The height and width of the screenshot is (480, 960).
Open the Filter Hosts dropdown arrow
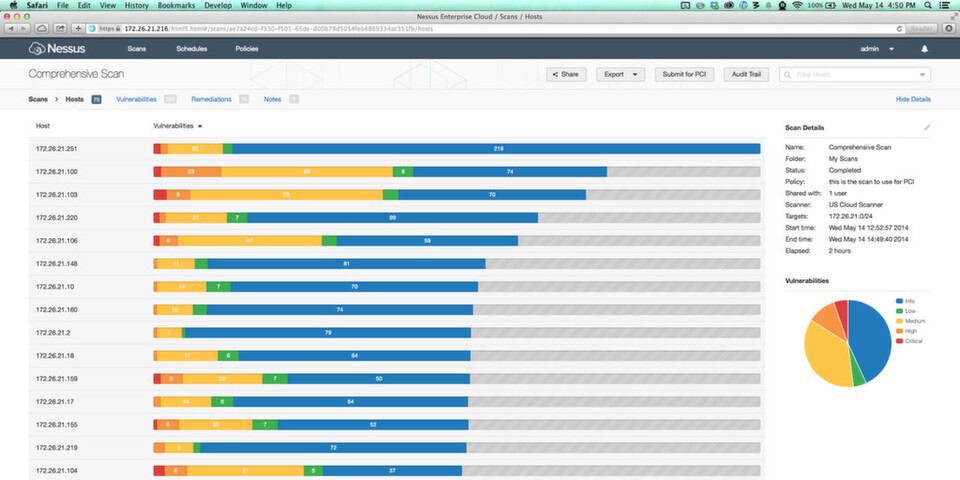pos(922,75)
